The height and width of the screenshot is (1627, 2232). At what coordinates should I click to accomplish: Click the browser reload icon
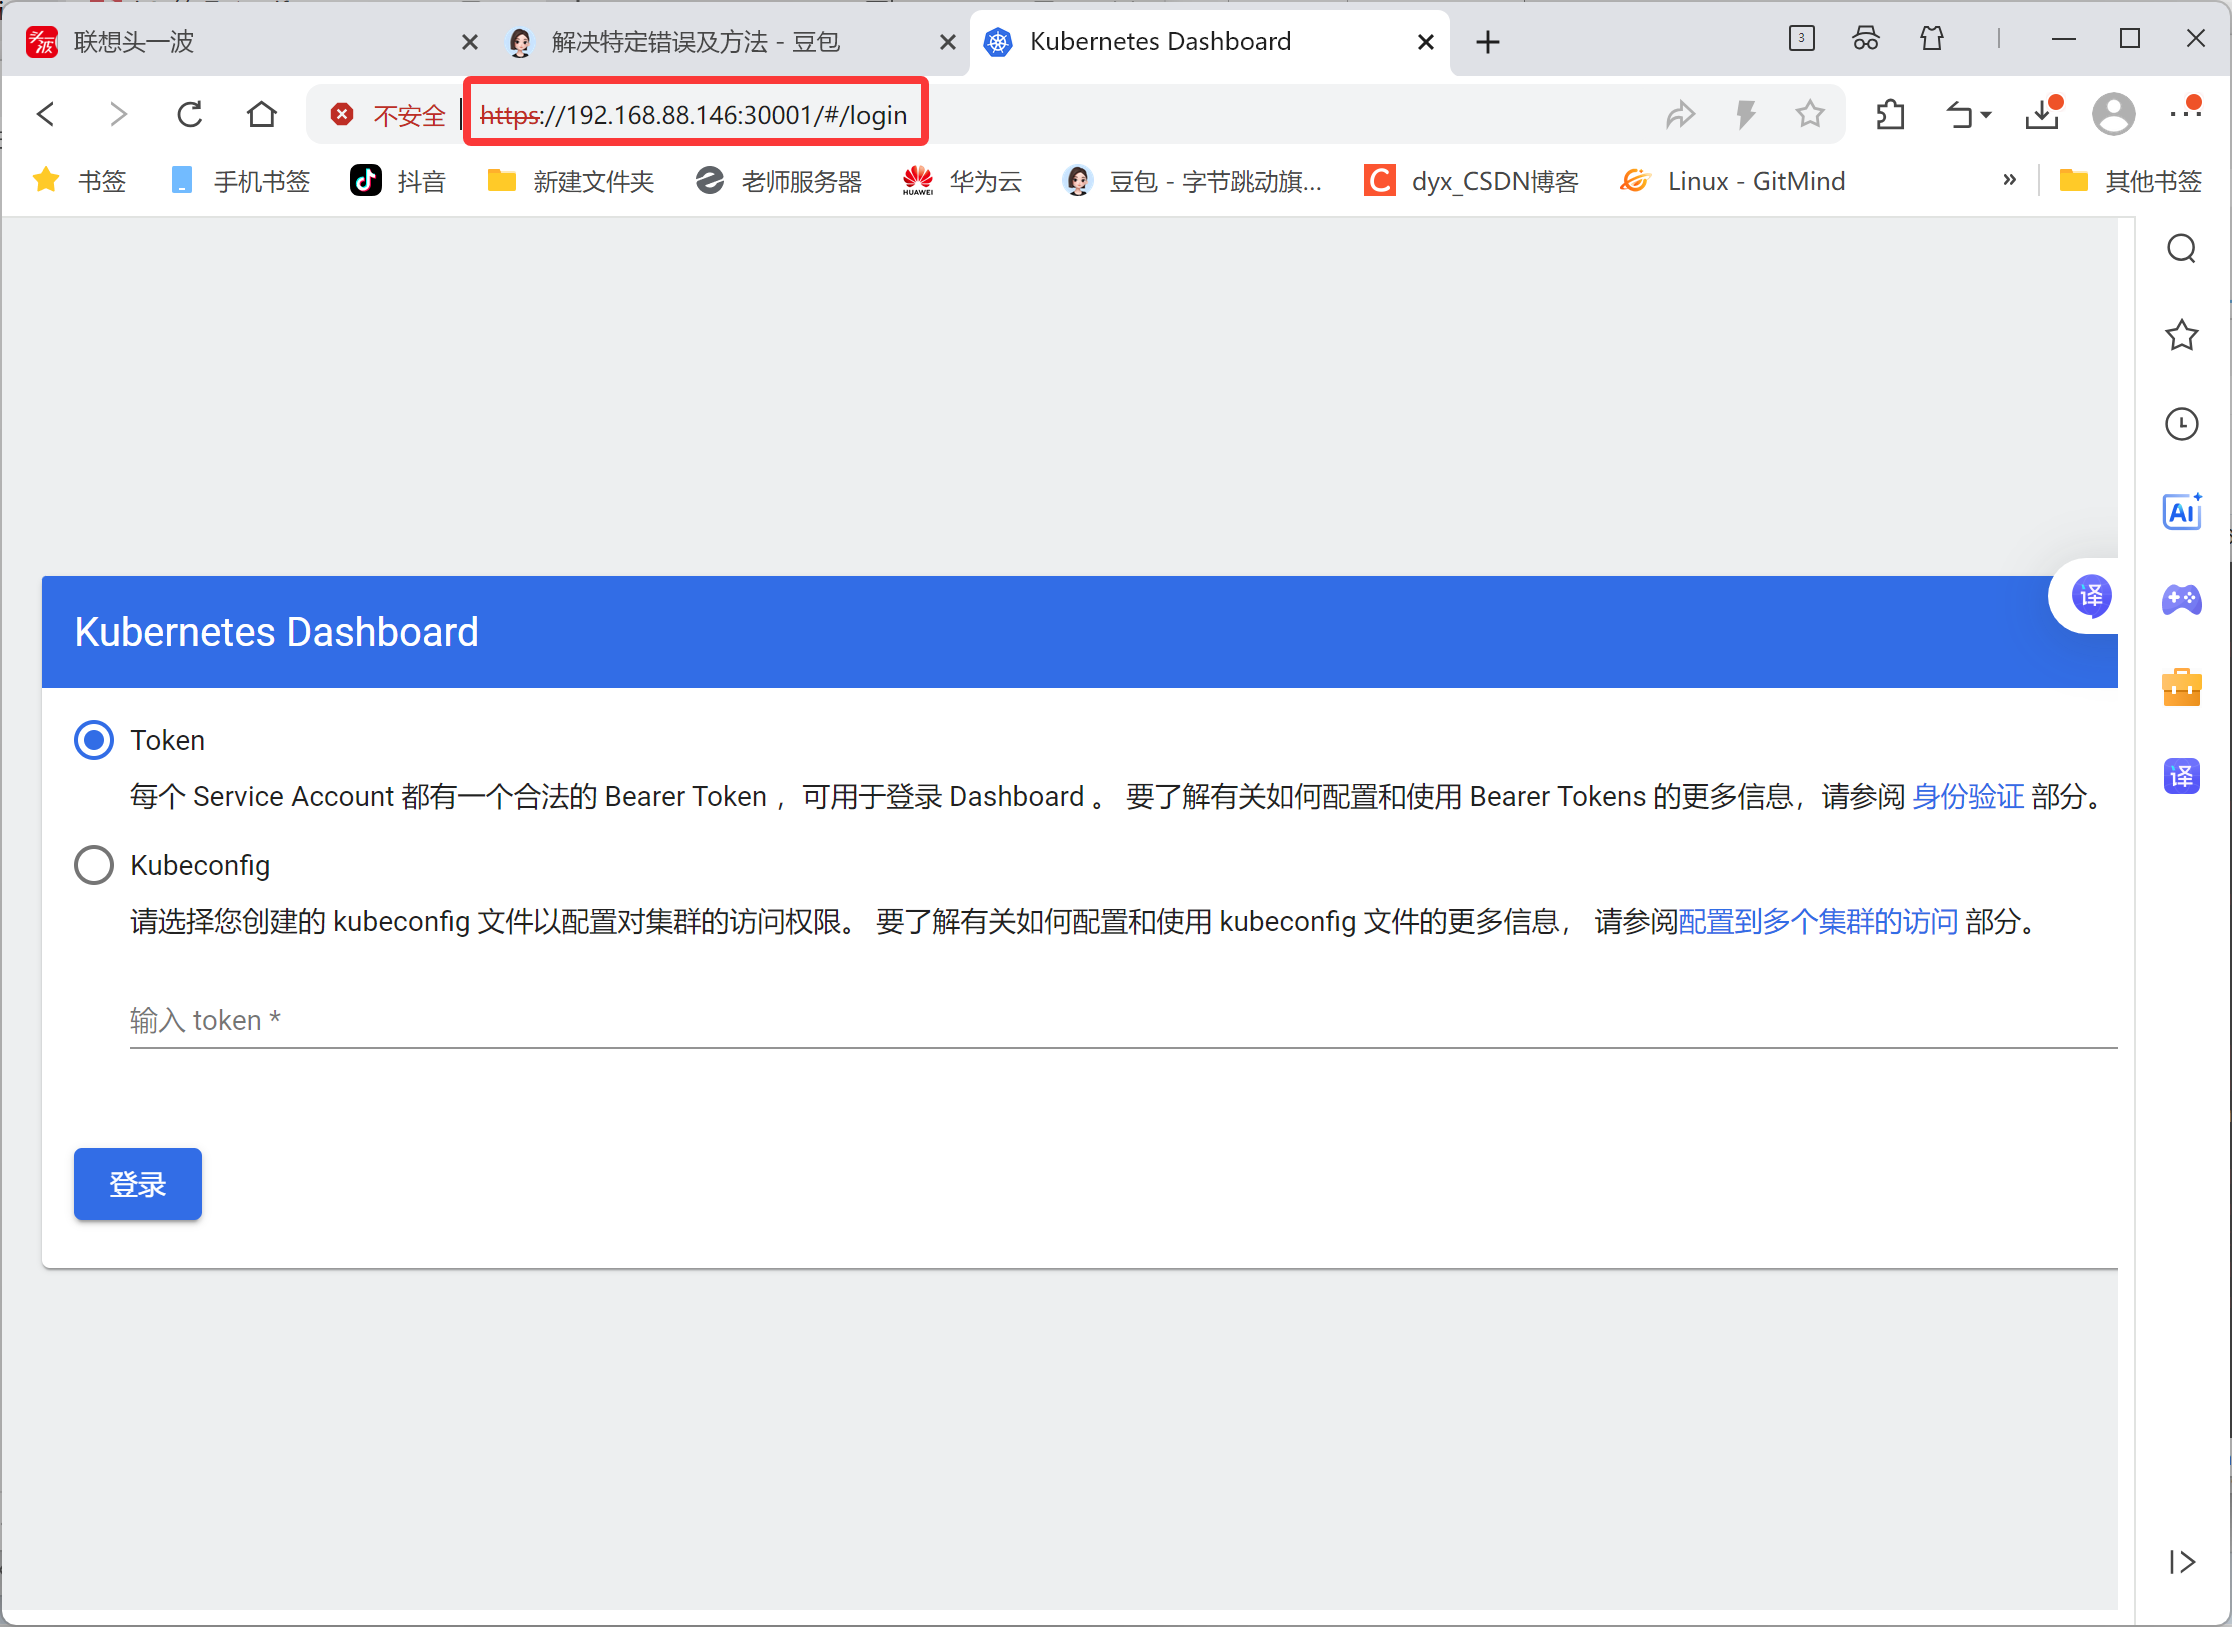point(190,115)
